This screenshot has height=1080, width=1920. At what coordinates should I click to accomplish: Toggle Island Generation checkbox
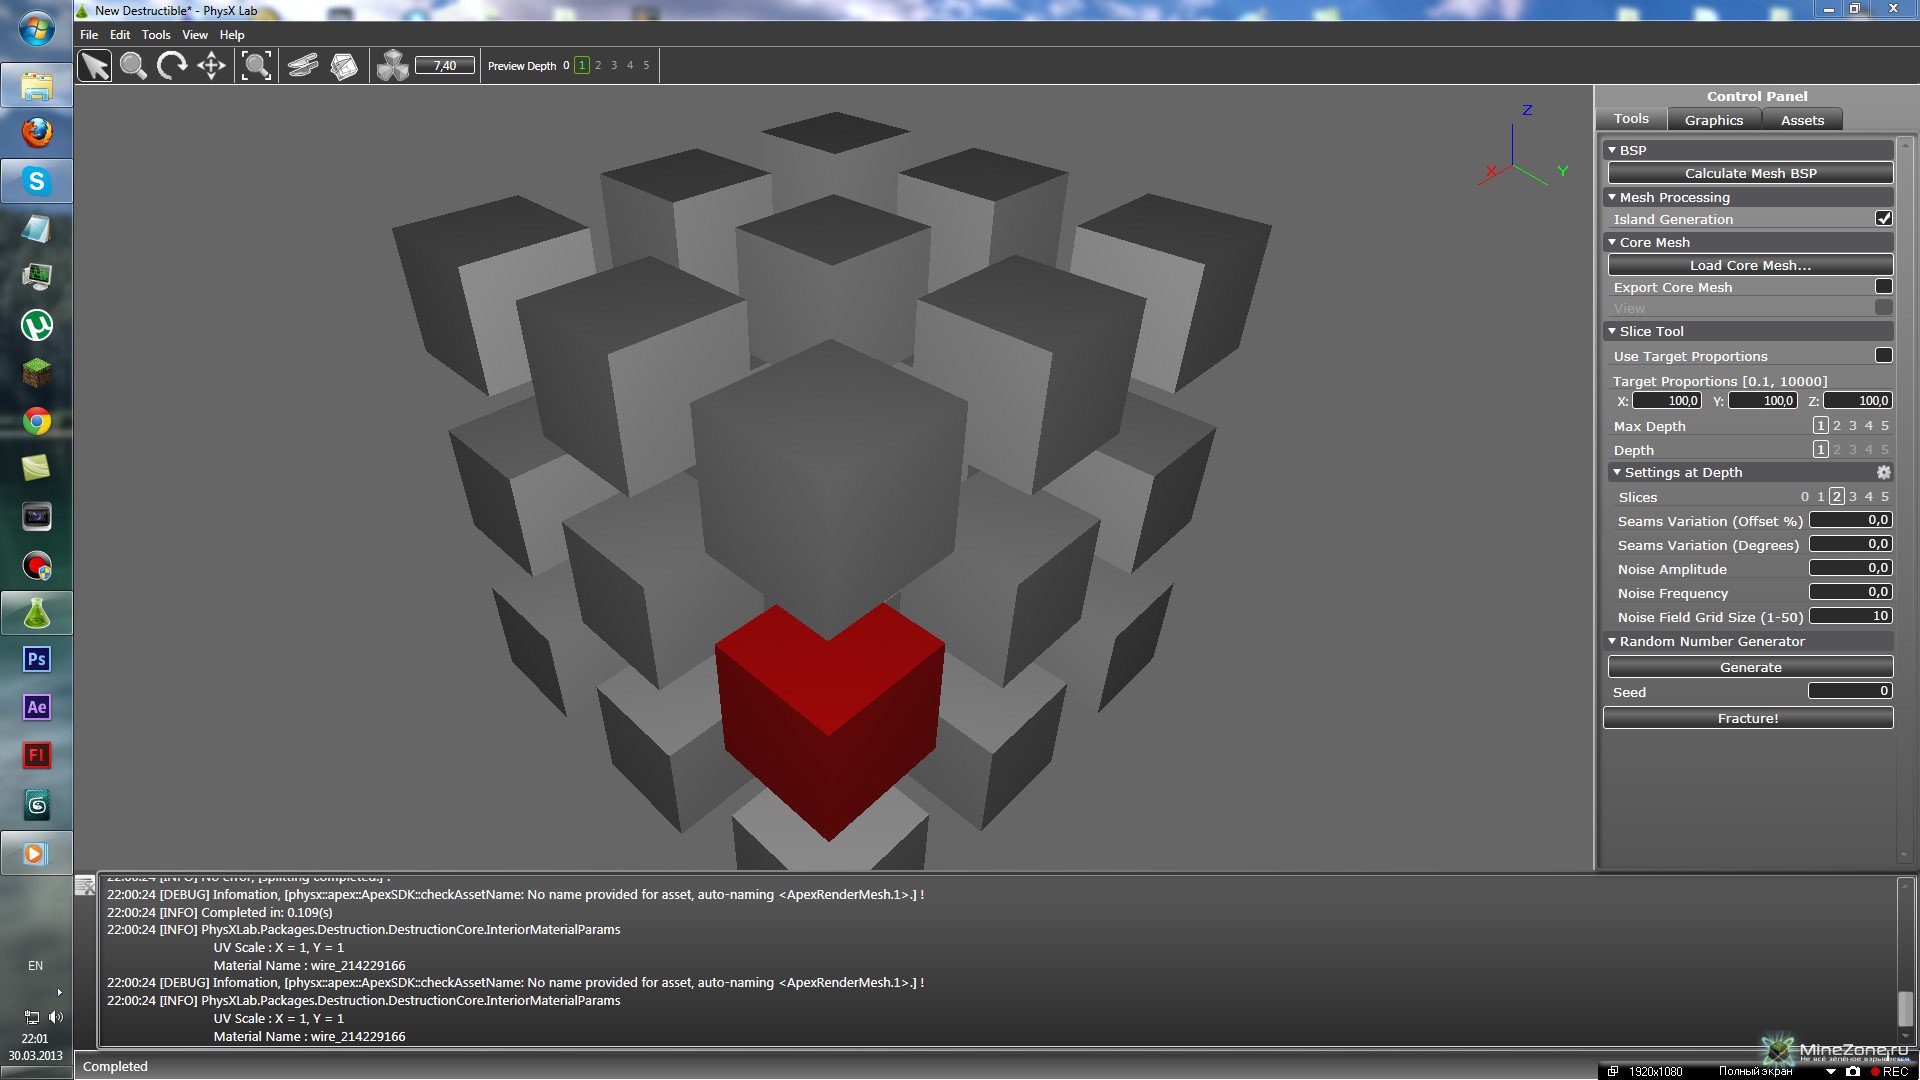[1883, 218]
